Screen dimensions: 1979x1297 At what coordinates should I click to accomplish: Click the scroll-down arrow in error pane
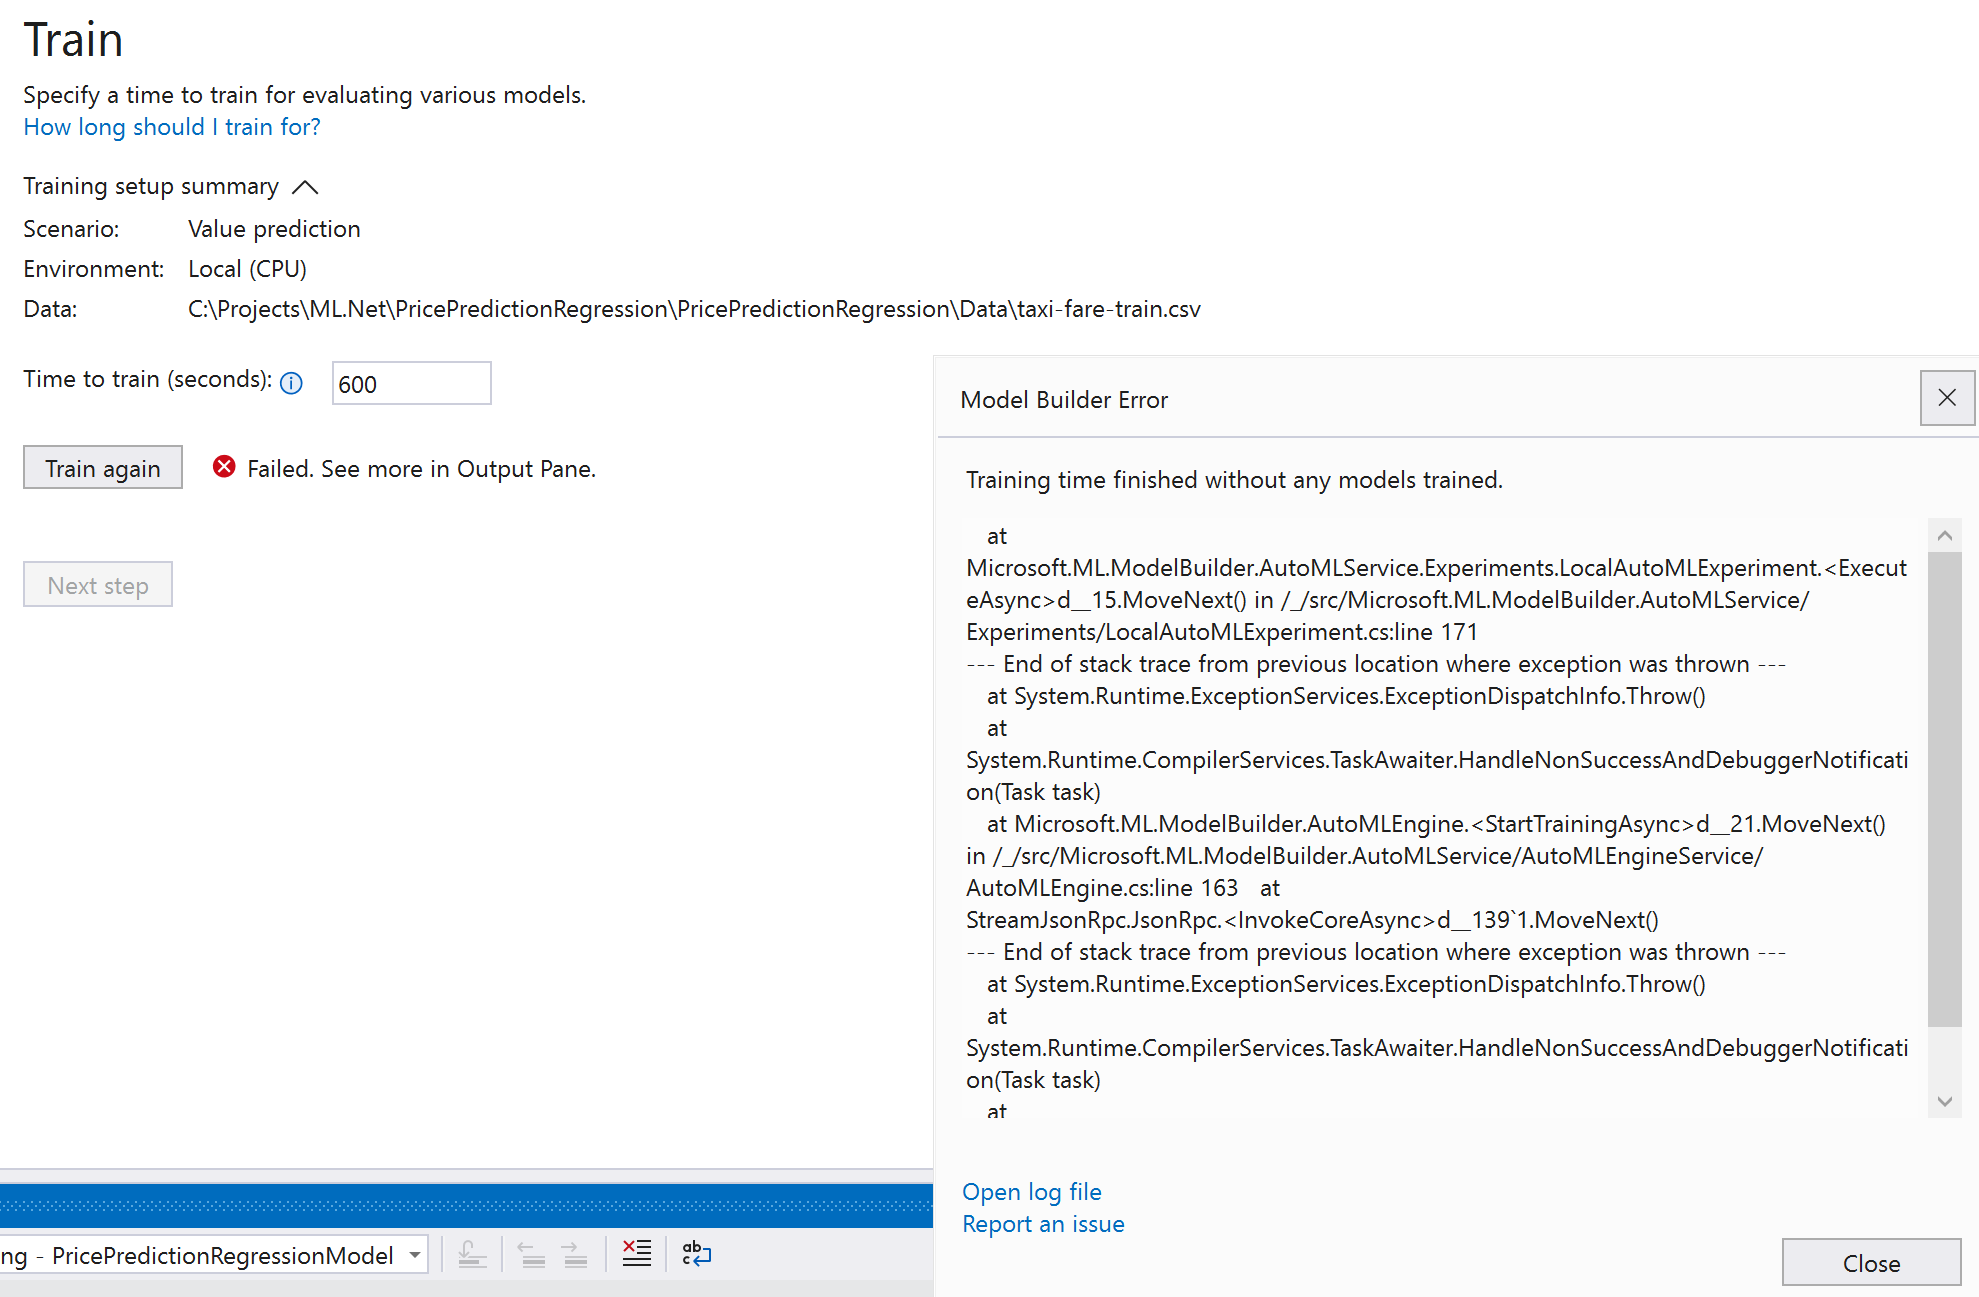[x=1945, y=1101]
